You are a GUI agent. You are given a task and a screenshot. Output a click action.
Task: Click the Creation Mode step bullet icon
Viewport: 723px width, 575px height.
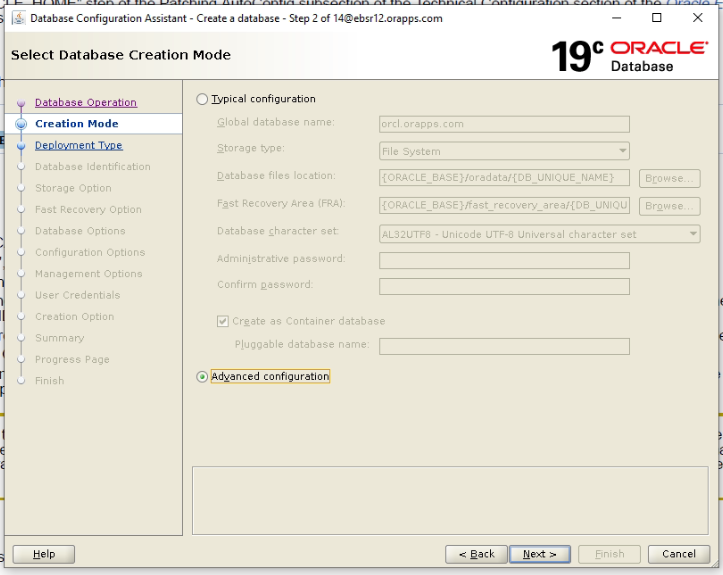[x=21, y=124]
